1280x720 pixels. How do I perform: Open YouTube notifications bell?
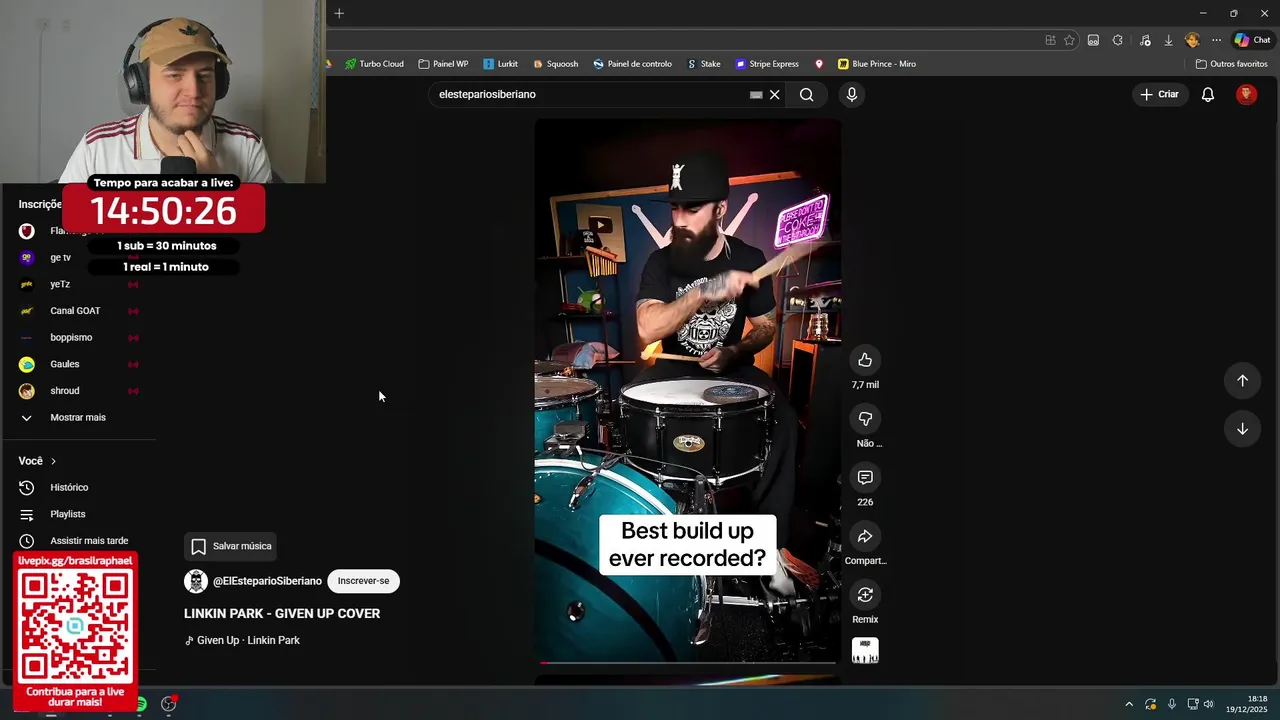(x=1208, y=94)
